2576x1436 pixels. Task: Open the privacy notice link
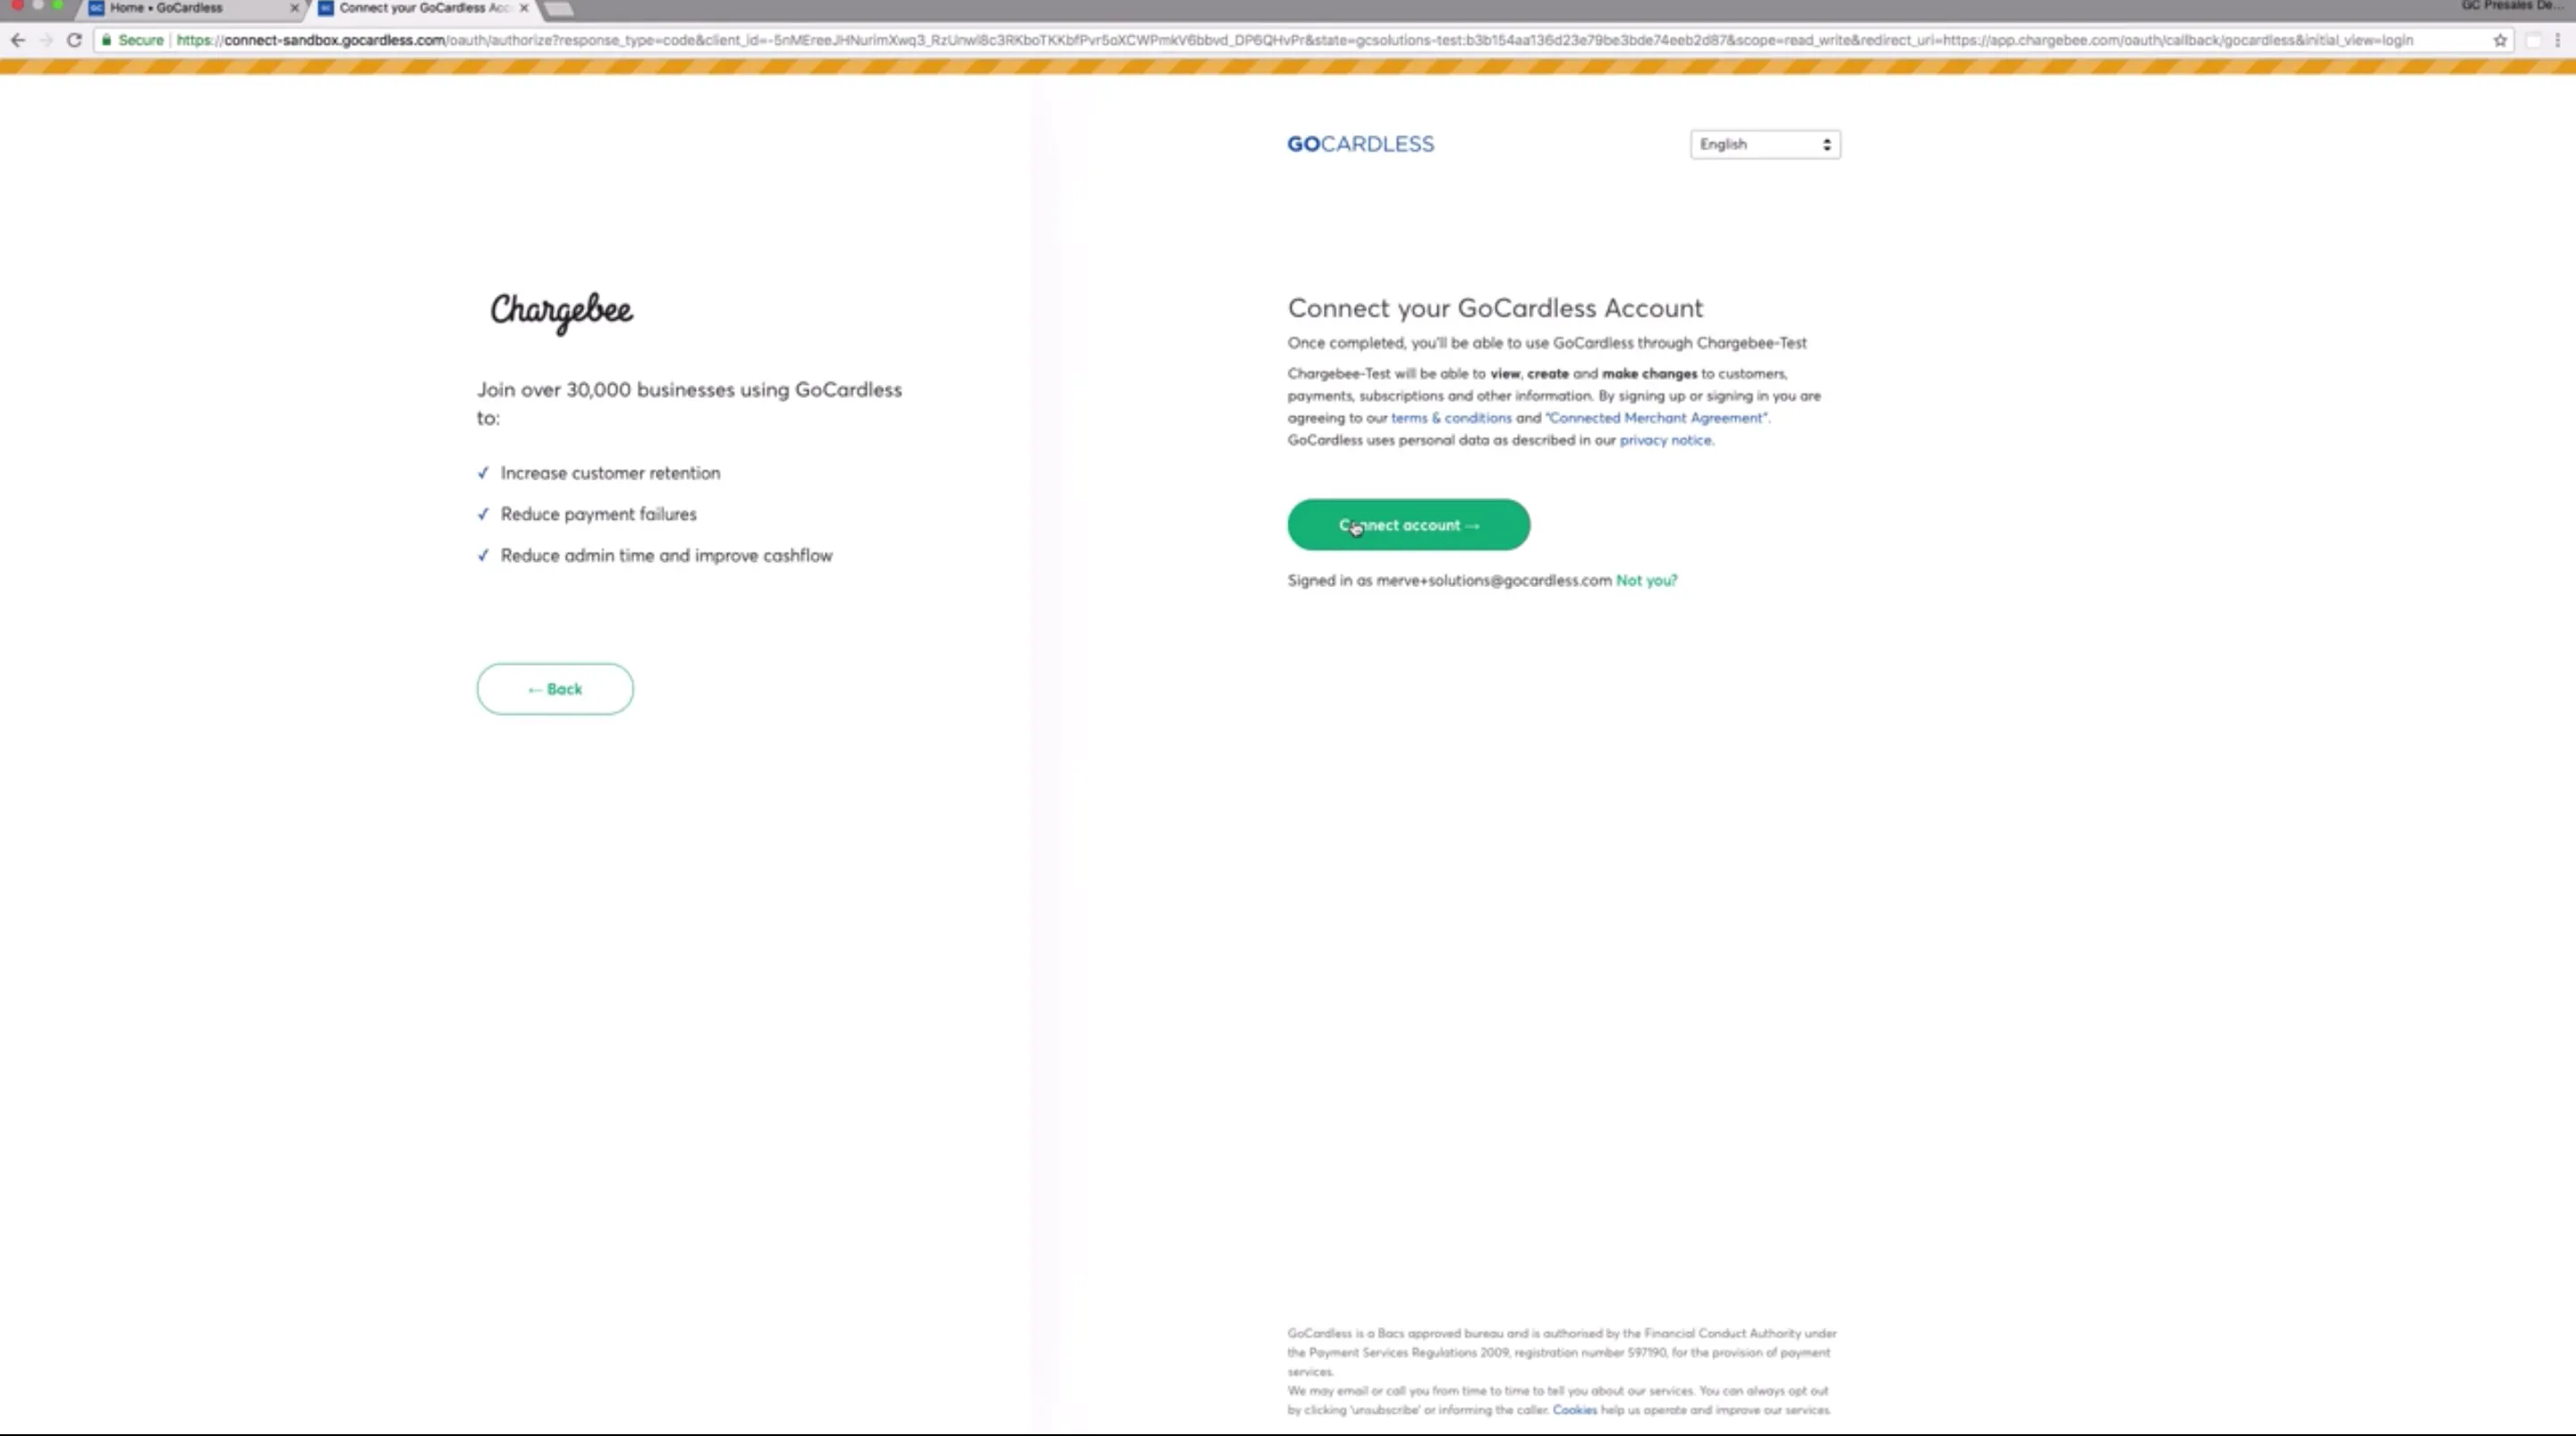click(1665, 440)
